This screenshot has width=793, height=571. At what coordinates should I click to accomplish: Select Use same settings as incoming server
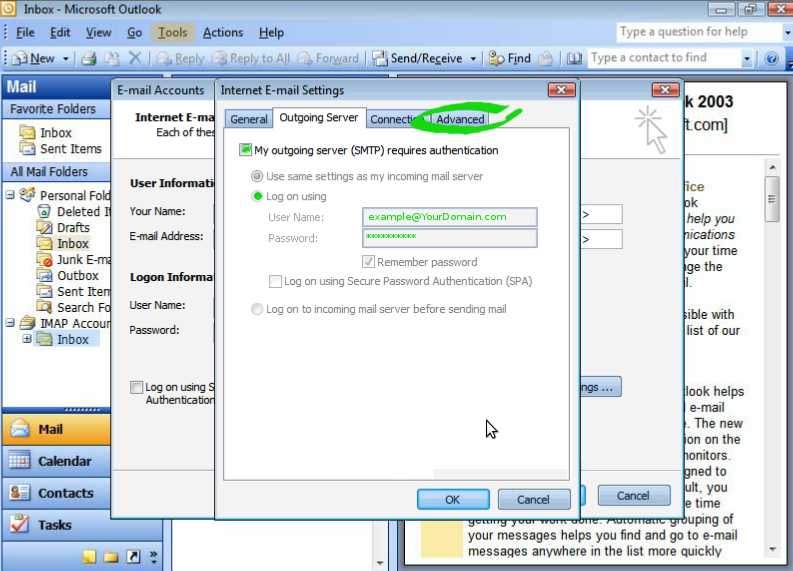257,177
